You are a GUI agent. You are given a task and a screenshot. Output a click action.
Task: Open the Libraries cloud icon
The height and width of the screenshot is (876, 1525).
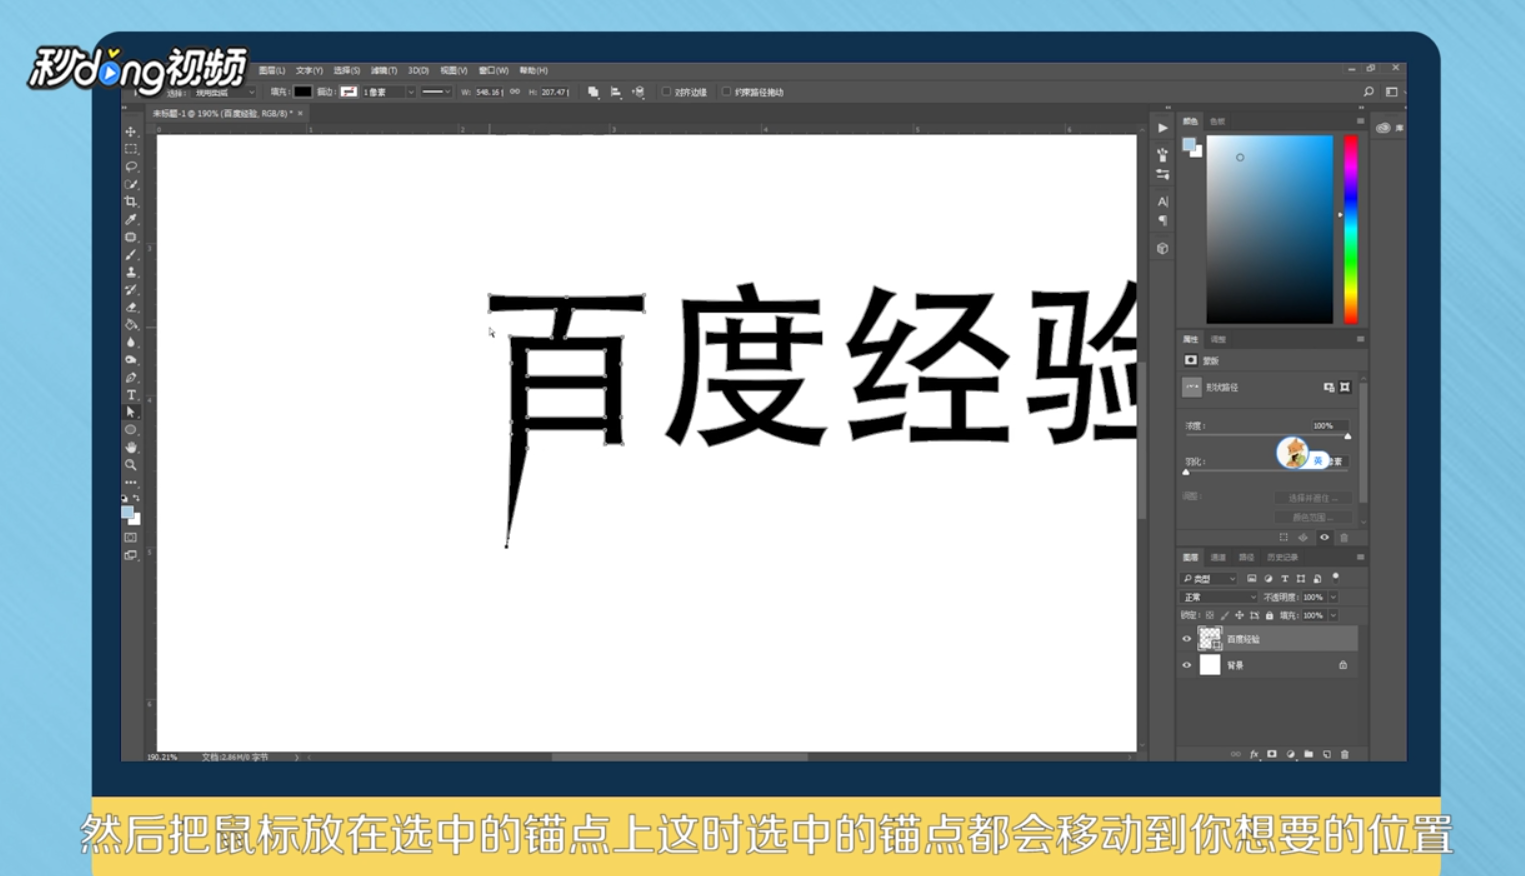1383,128
